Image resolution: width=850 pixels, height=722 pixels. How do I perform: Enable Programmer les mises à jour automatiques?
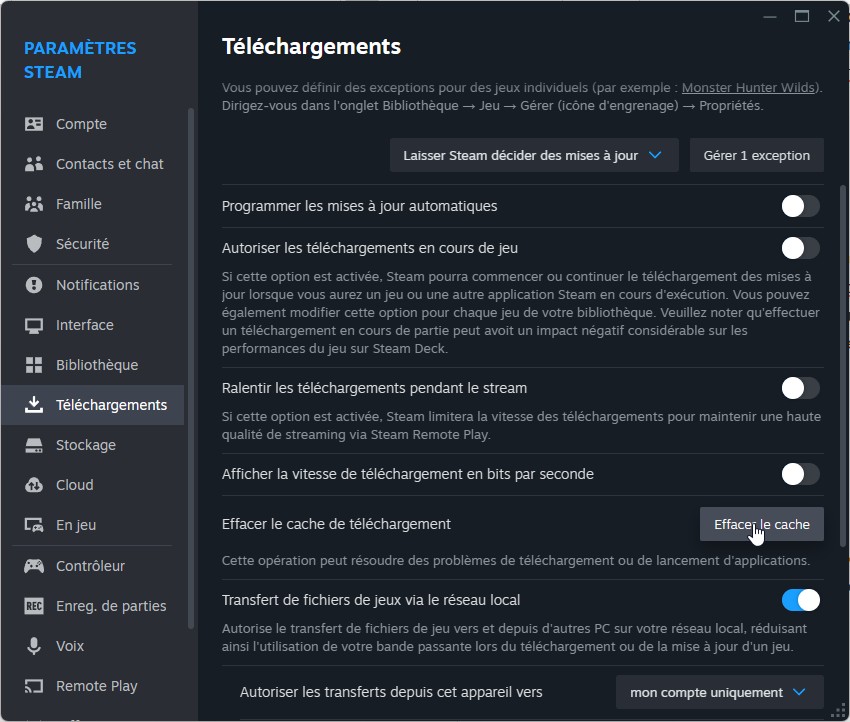[x=800, y=206]
